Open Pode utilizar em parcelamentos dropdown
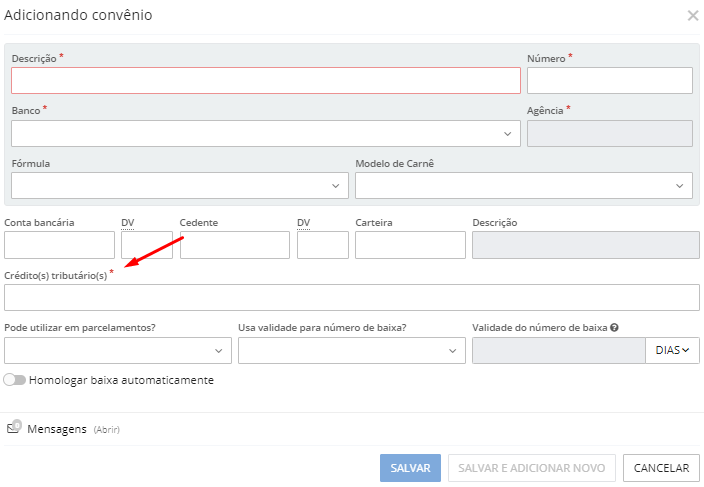The width and height of the screenshot is (704, 487). point(118,350)
